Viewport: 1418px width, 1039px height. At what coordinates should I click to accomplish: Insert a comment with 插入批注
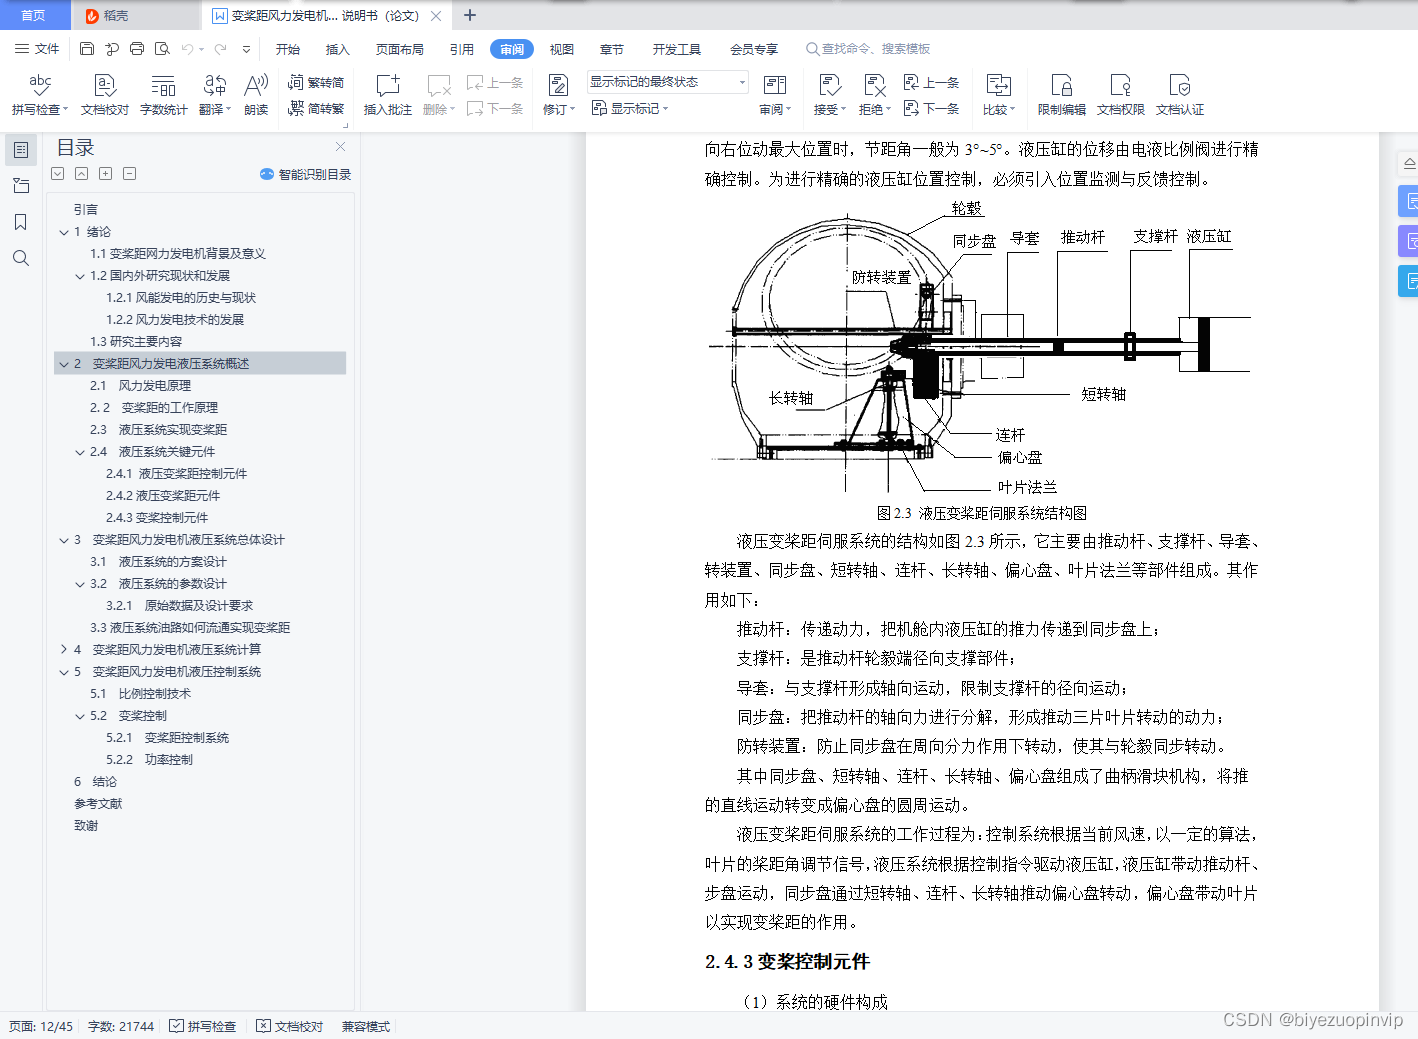tap(386, 94)
